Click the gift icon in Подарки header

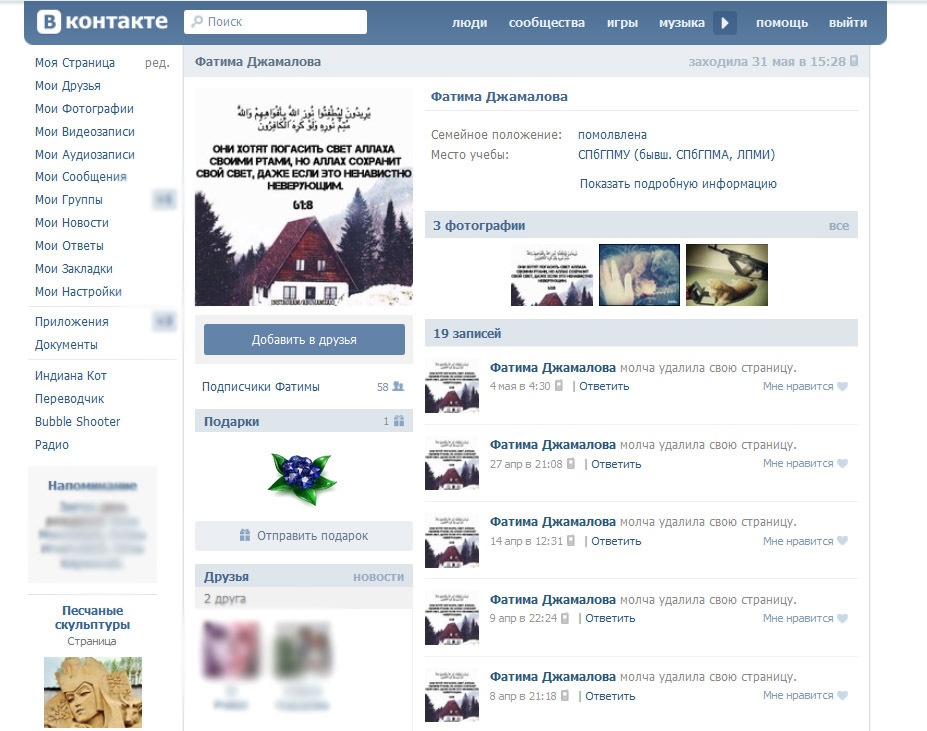pyautogui.click(x=399, y=421)
